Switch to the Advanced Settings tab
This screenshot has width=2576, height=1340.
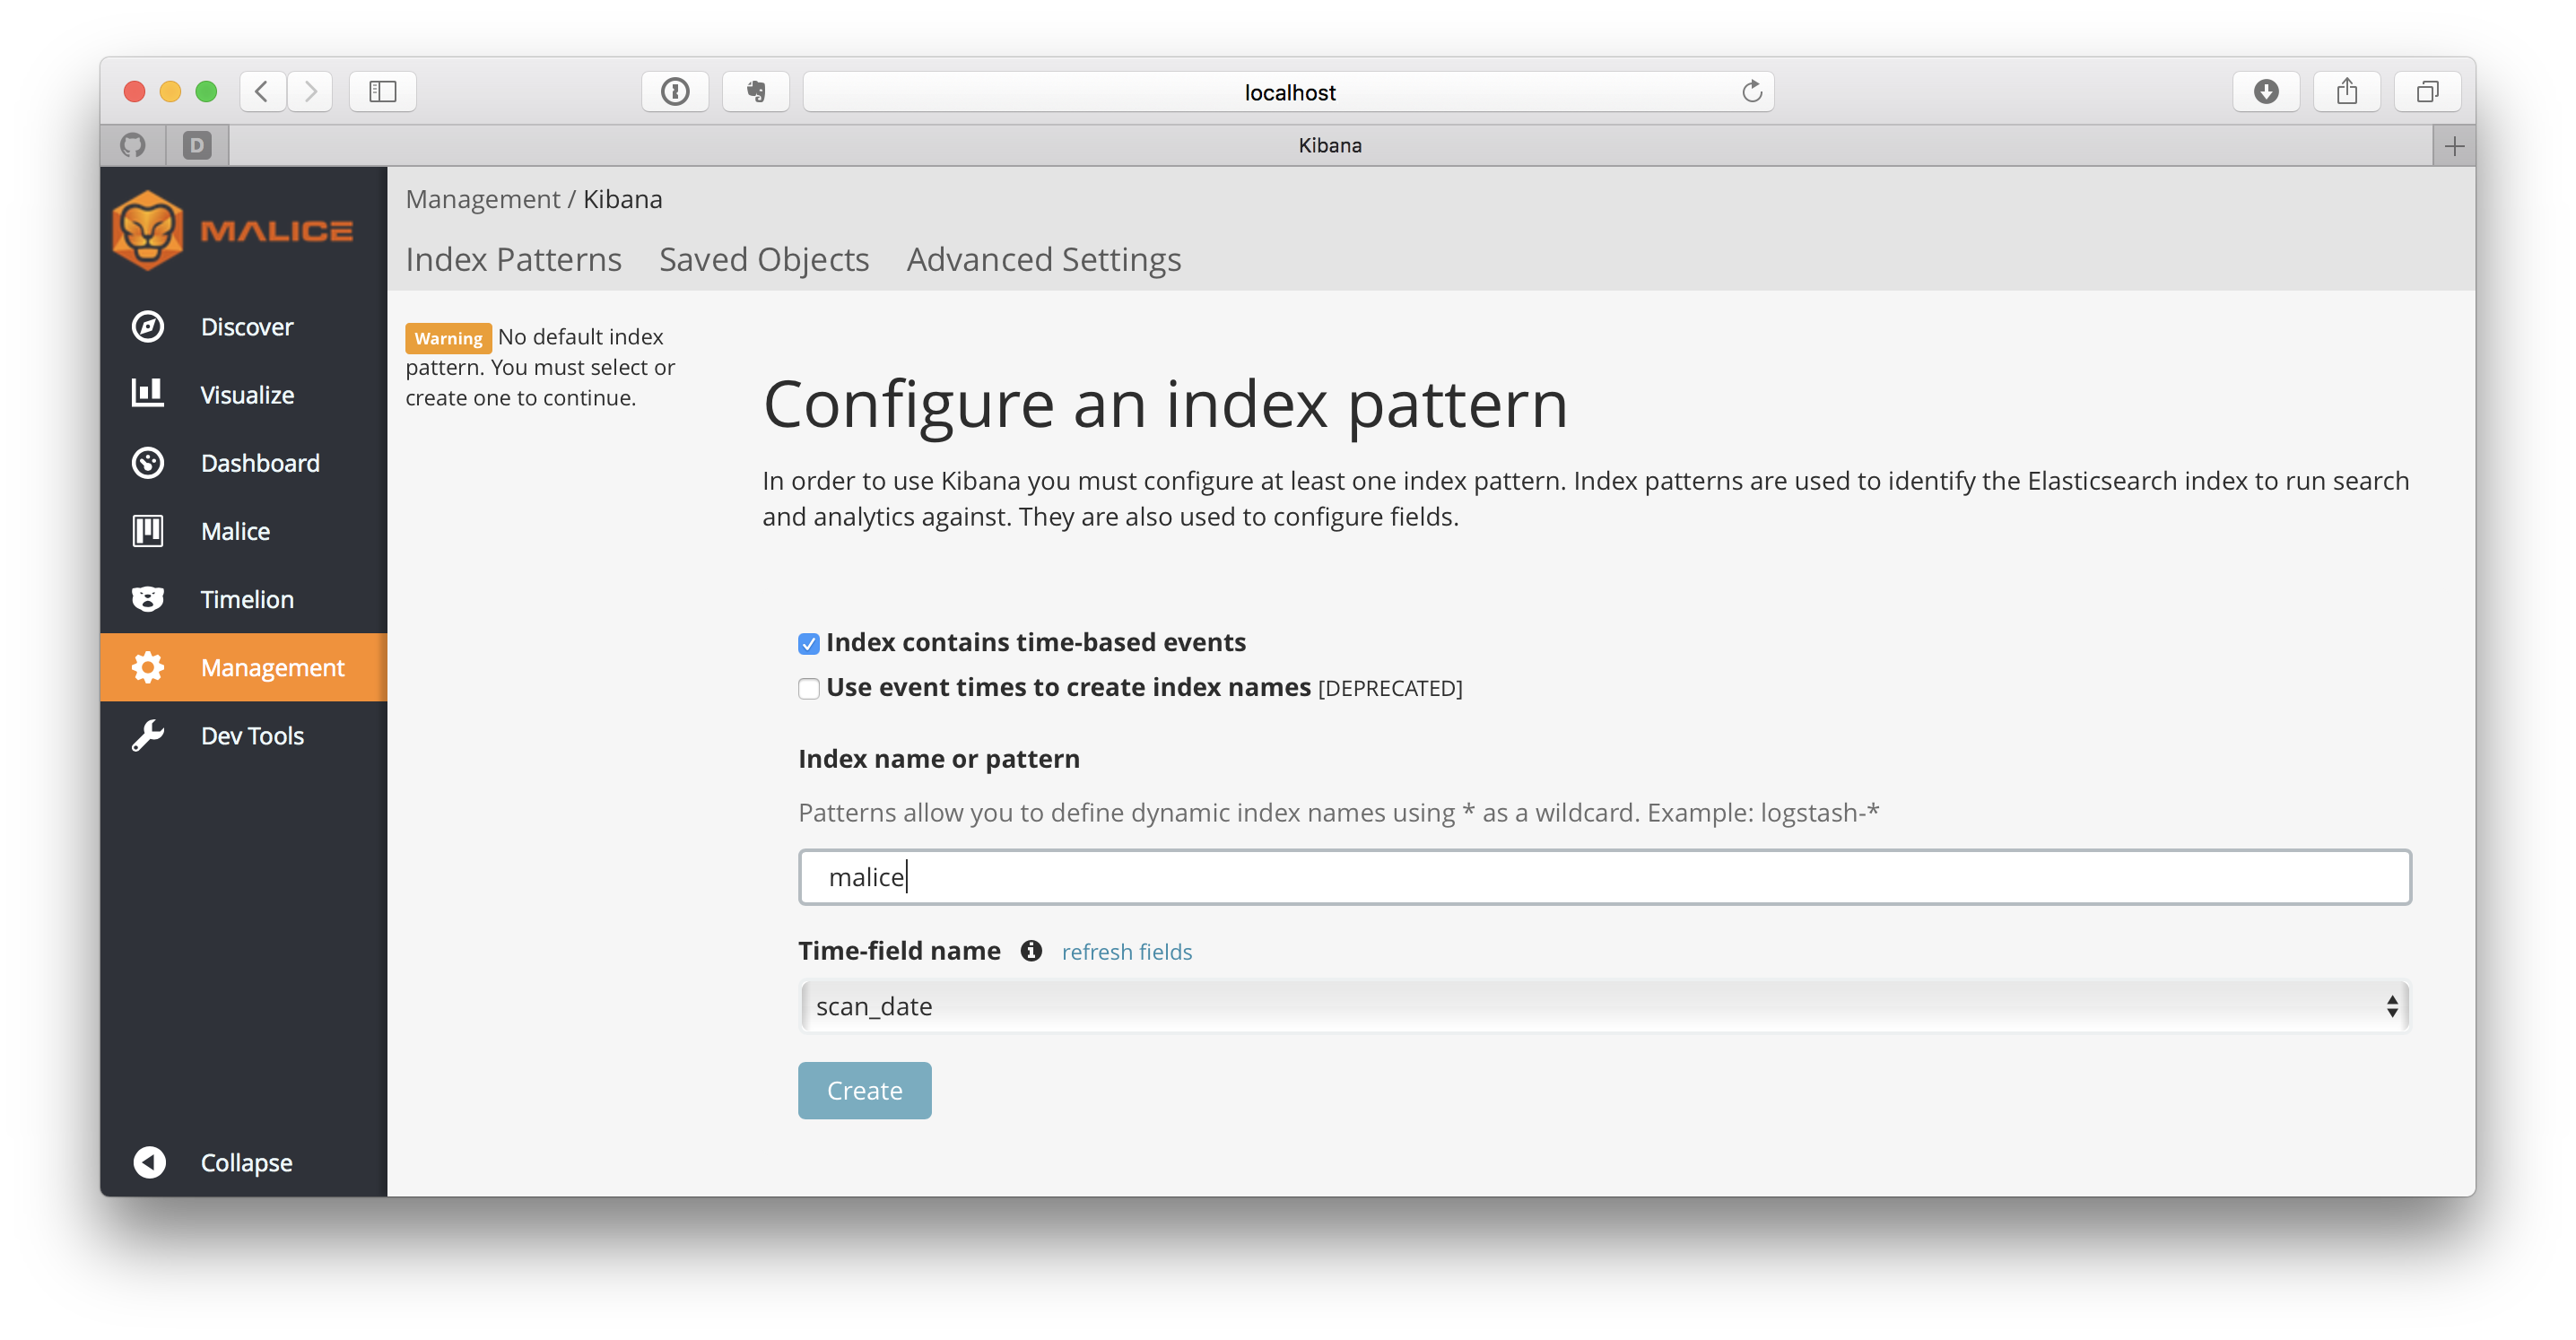(1042, 259)
